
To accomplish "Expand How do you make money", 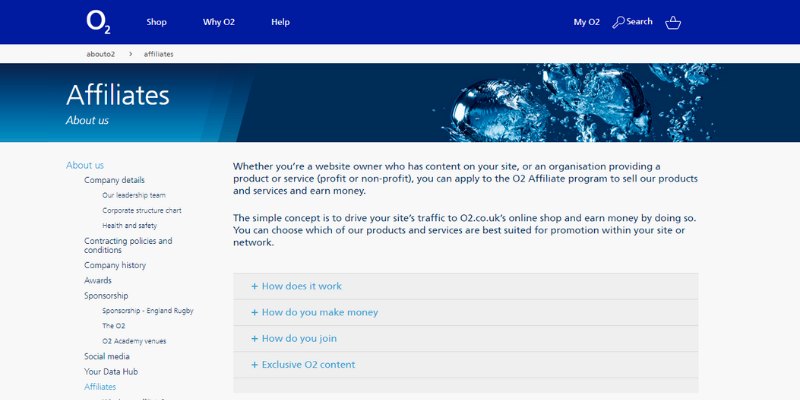I will click(466, 312).
